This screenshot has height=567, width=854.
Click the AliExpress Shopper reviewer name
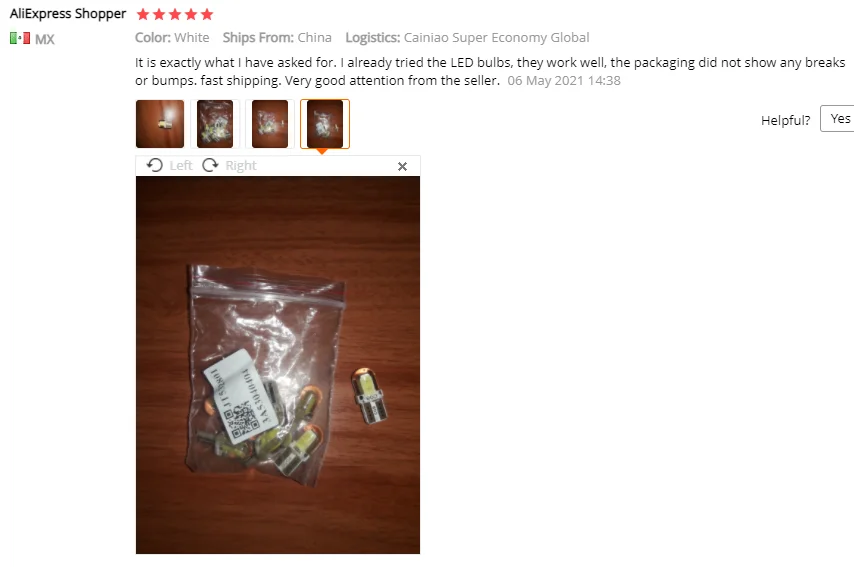68,14
